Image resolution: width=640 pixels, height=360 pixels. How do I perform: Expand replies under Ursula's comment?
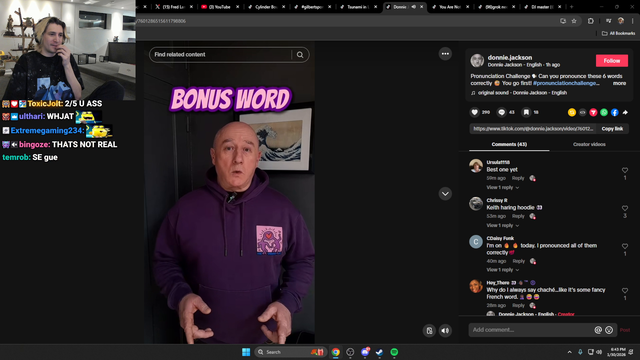[502, 187]
